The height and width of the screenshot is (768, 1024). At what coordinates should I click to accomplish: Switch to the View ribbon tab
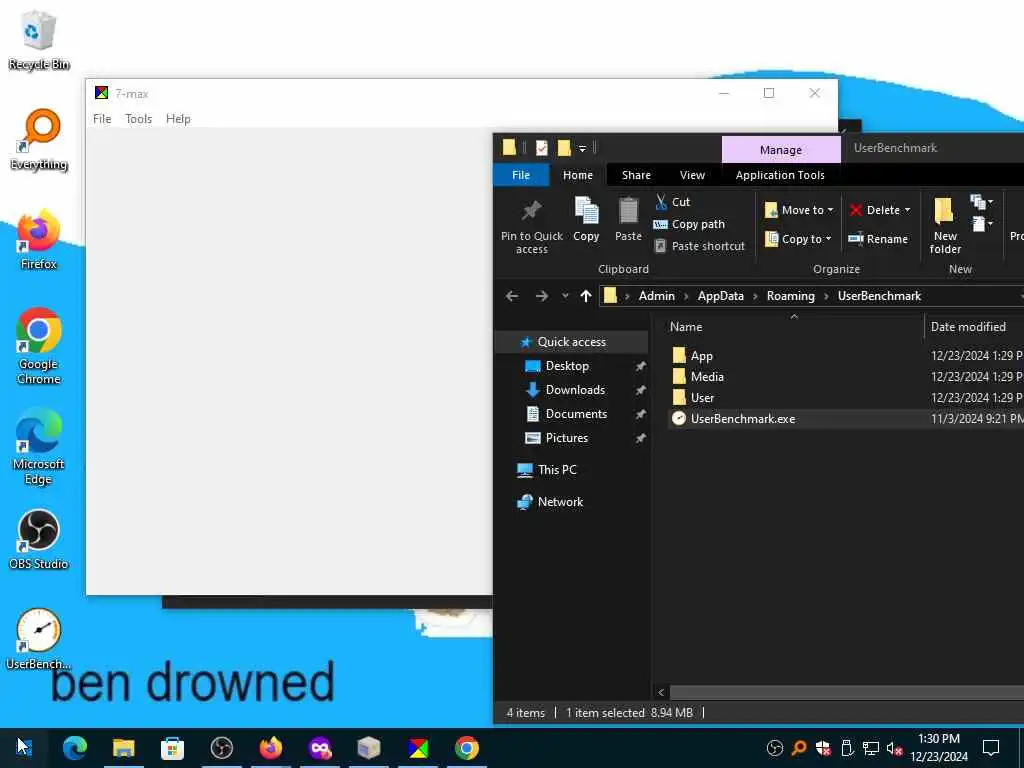(x=692, y=175)
